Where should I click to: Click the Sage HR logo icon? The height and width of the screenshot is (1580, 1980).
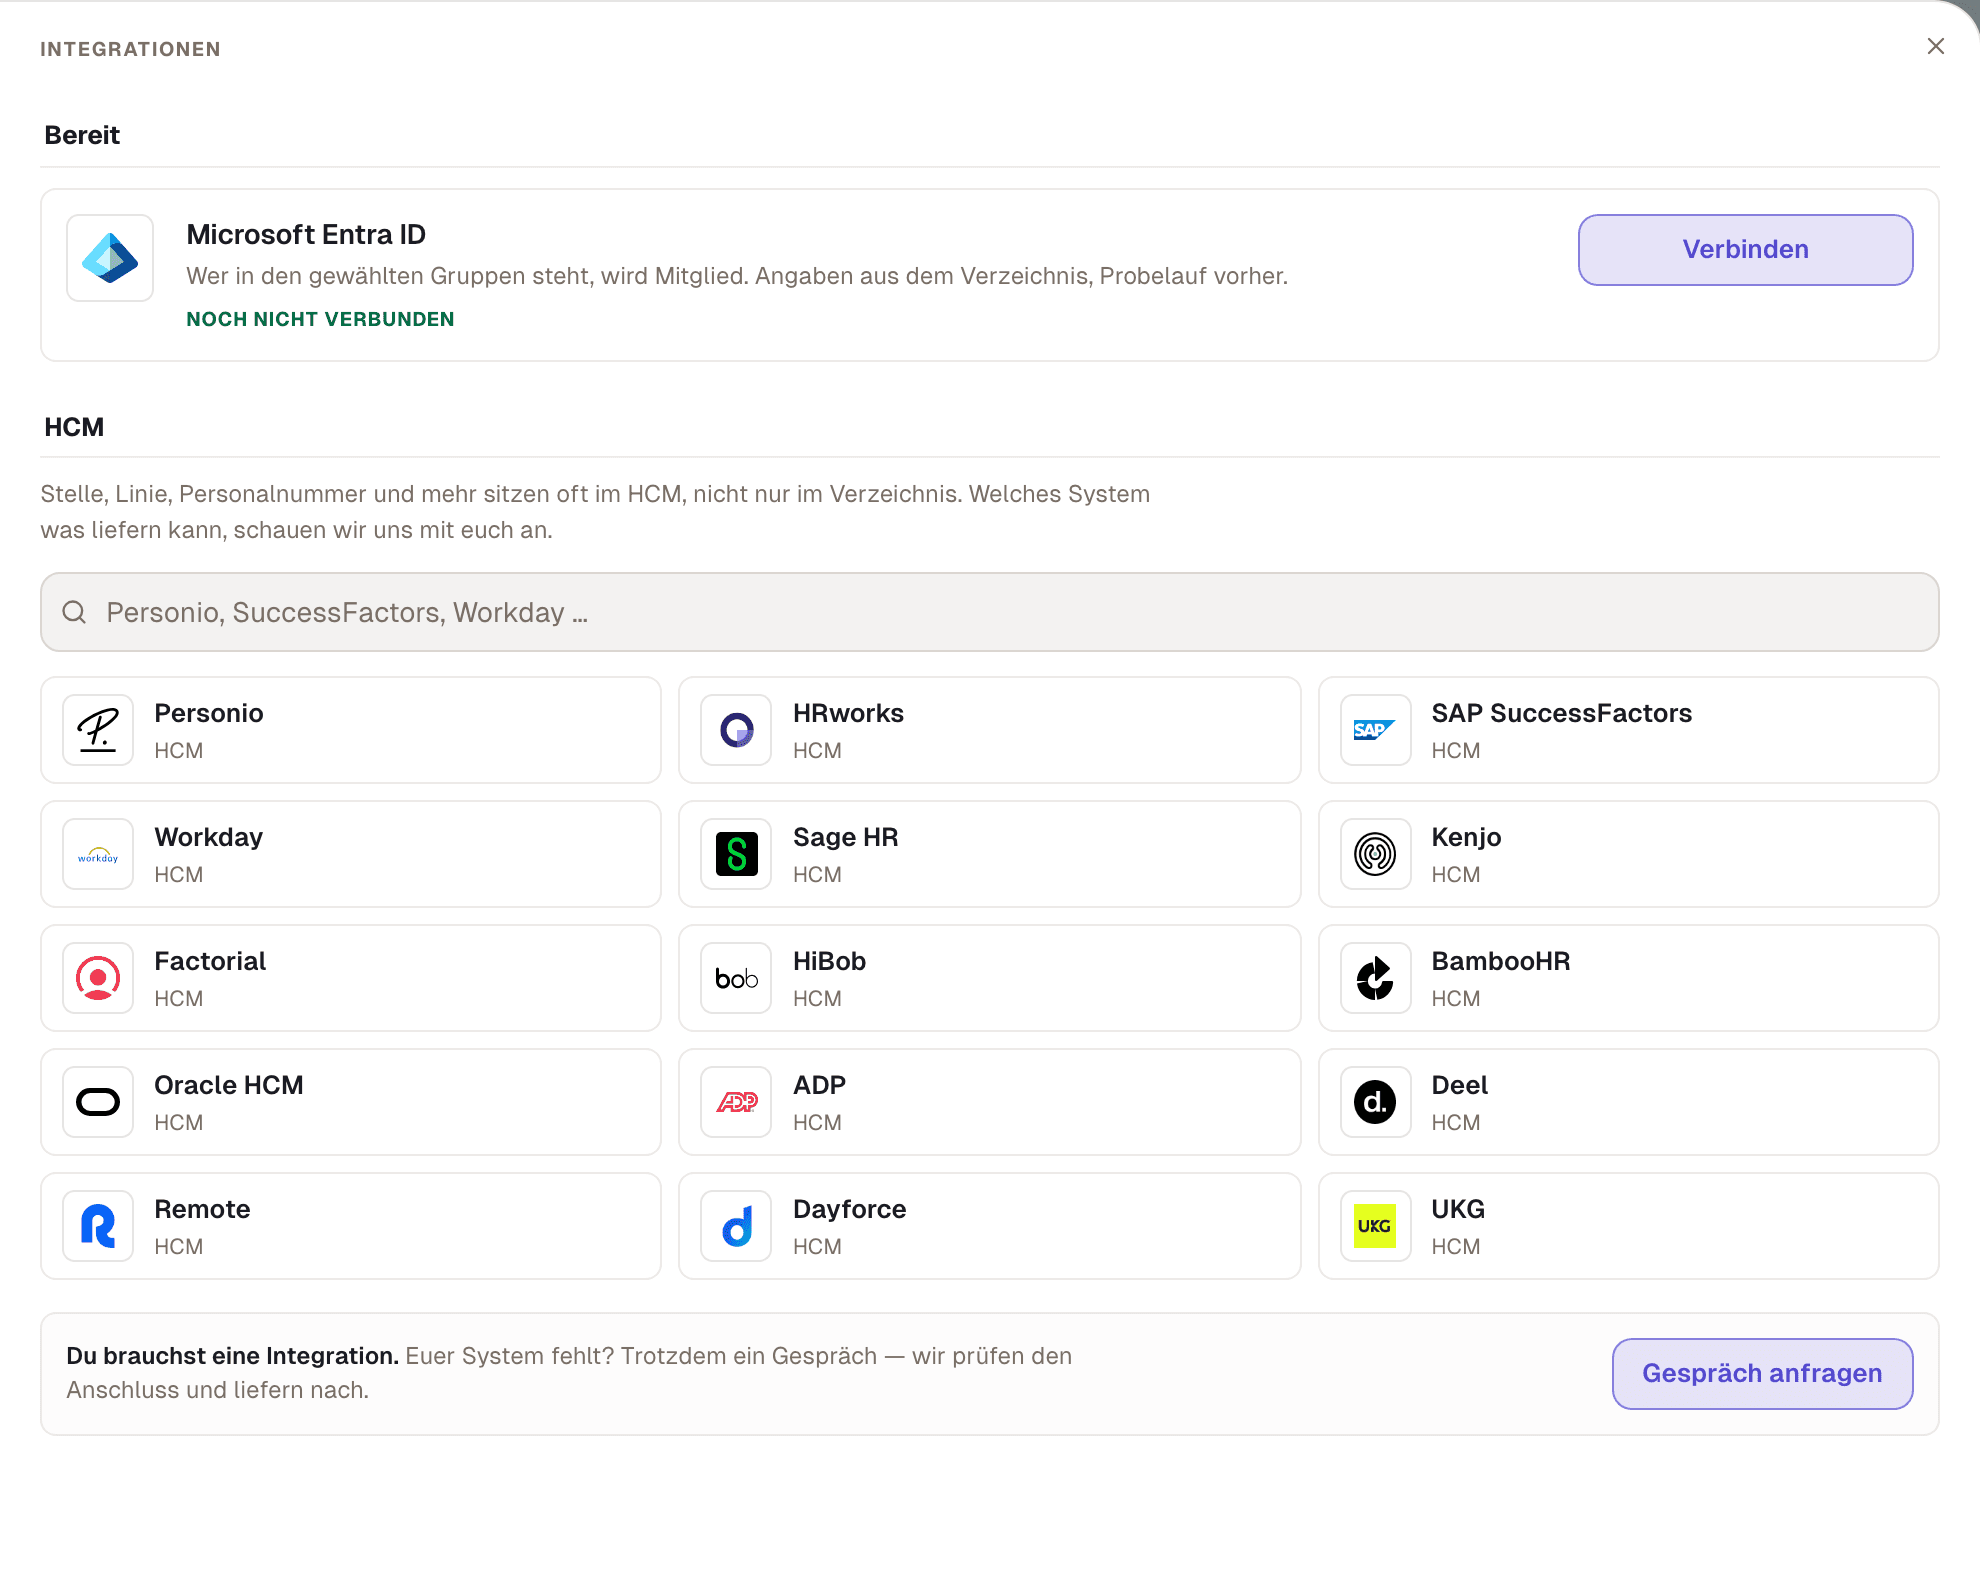(x=736, y=854)
